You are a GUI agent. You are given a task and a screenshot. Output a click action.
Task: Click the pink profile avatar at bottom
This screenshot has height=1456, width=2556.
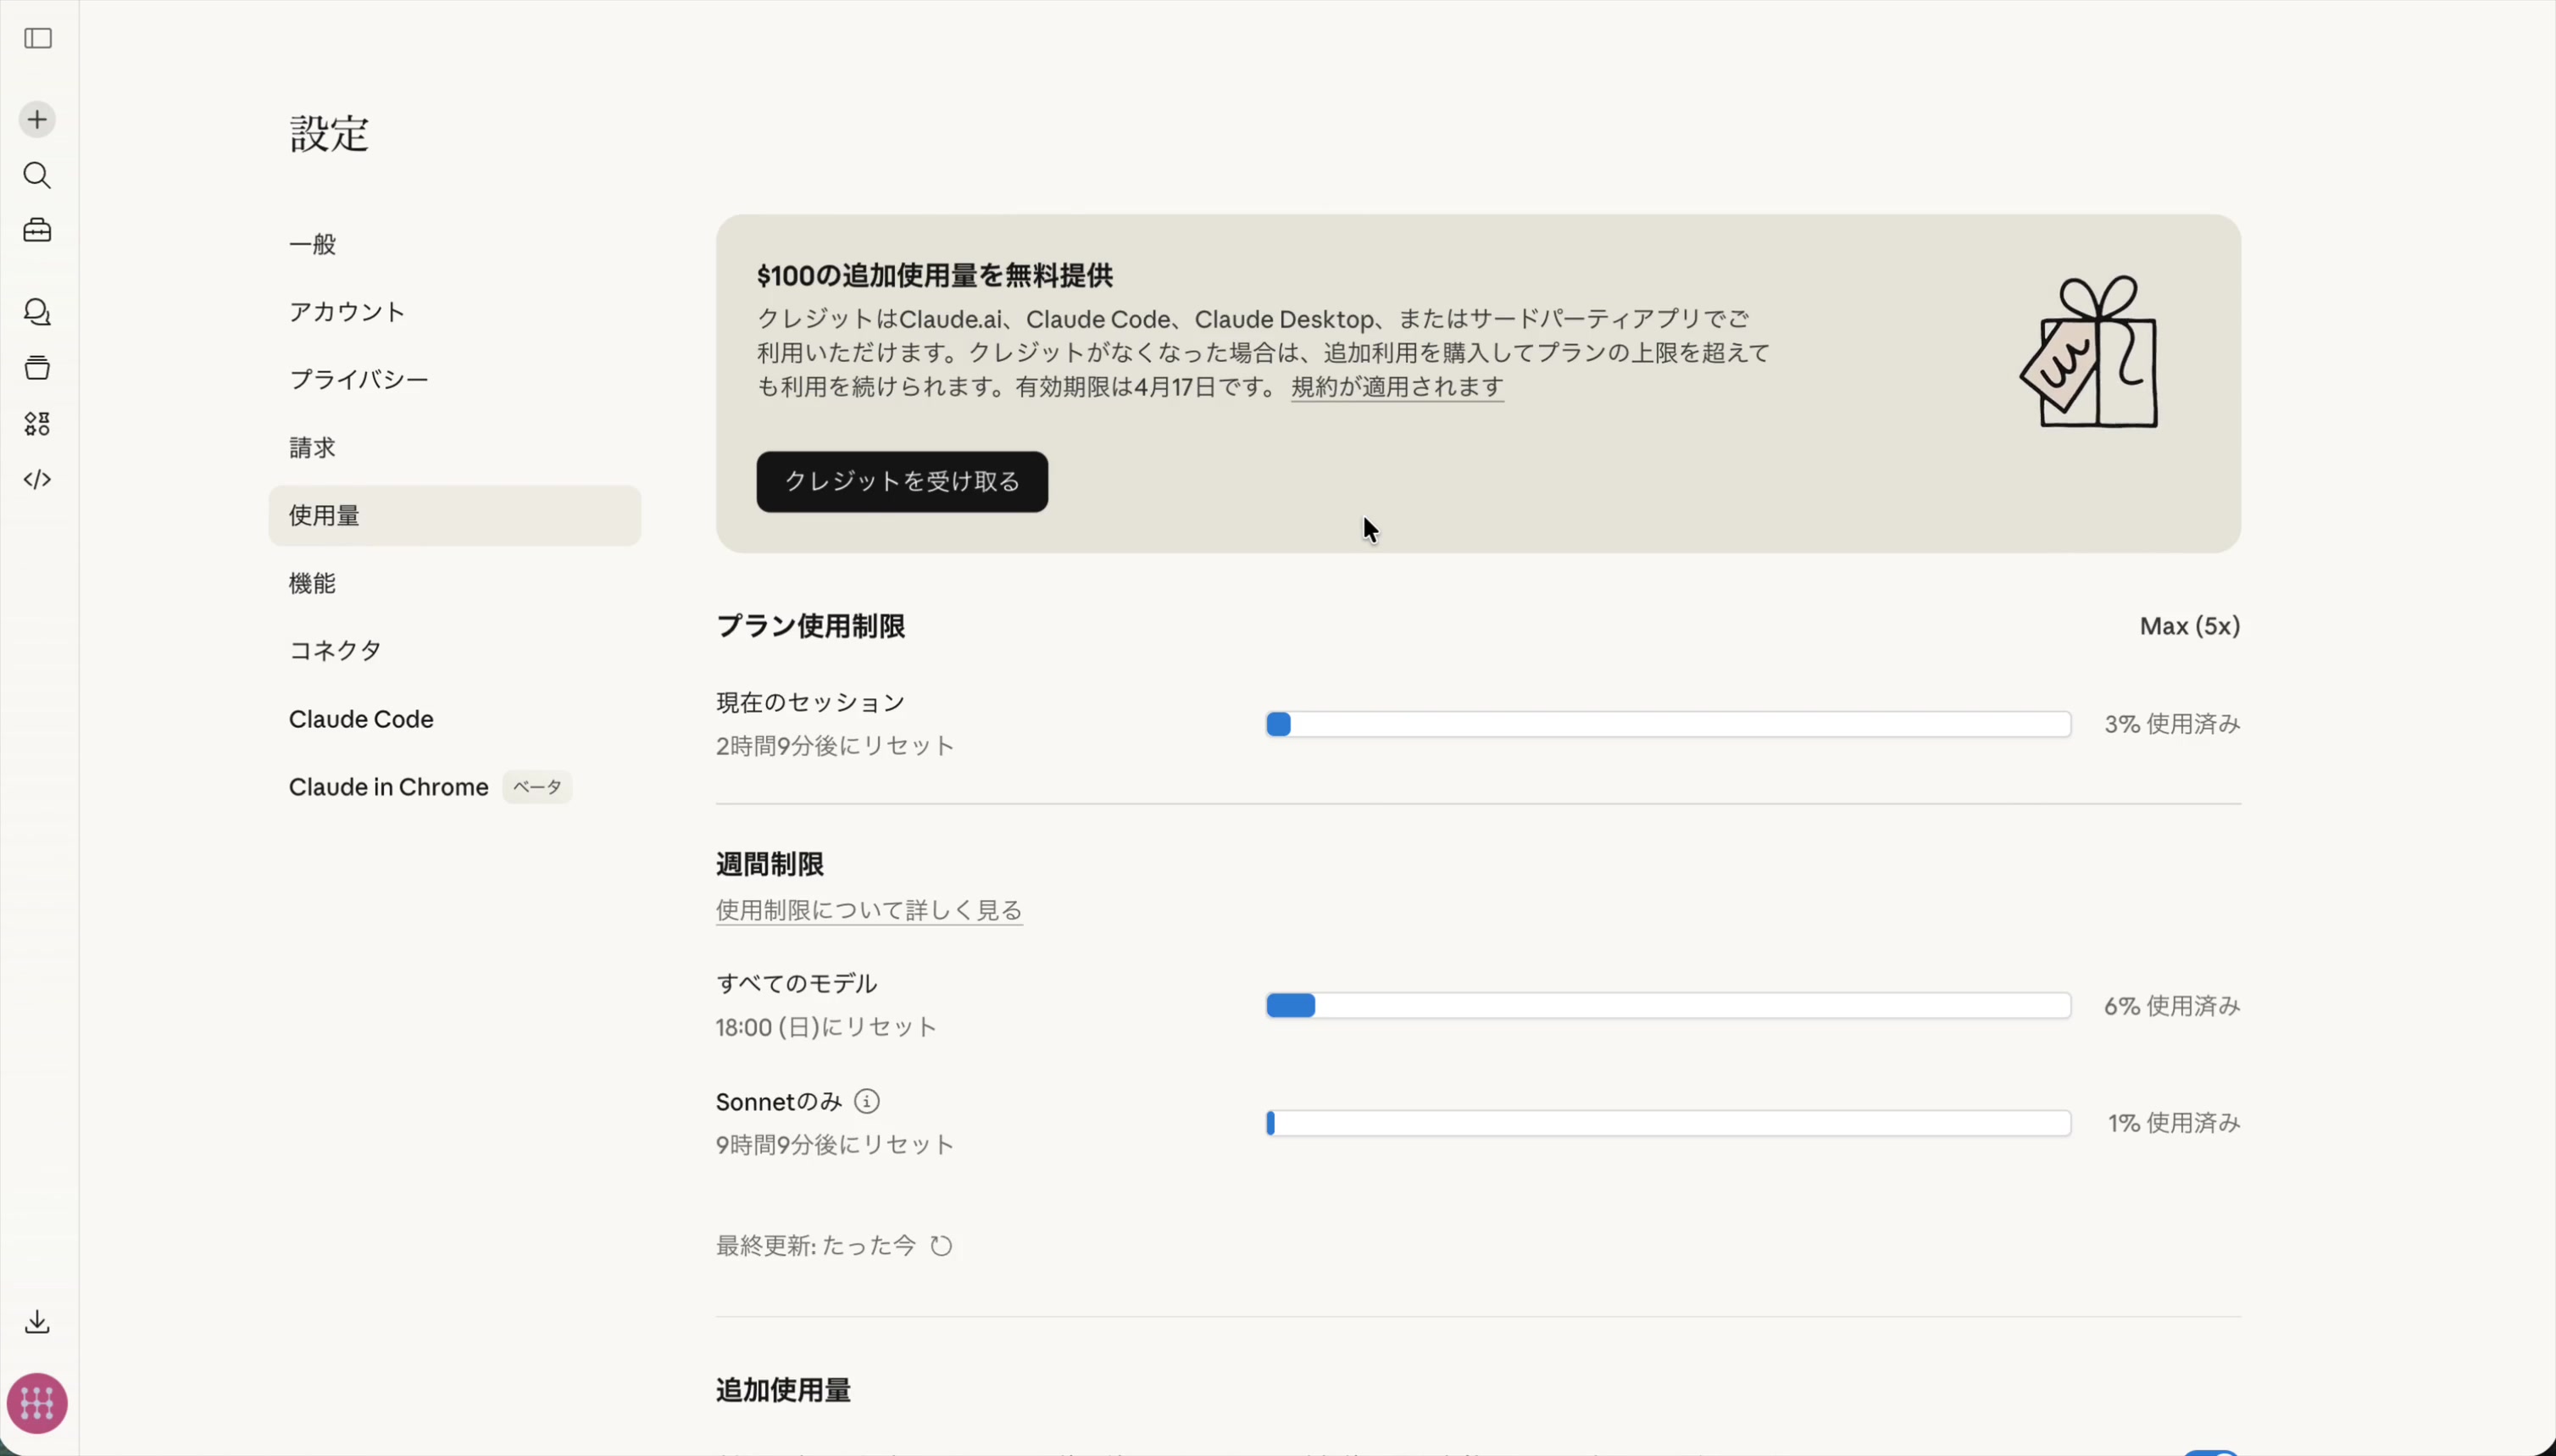pyautogui.click(x=37, y=1404)
